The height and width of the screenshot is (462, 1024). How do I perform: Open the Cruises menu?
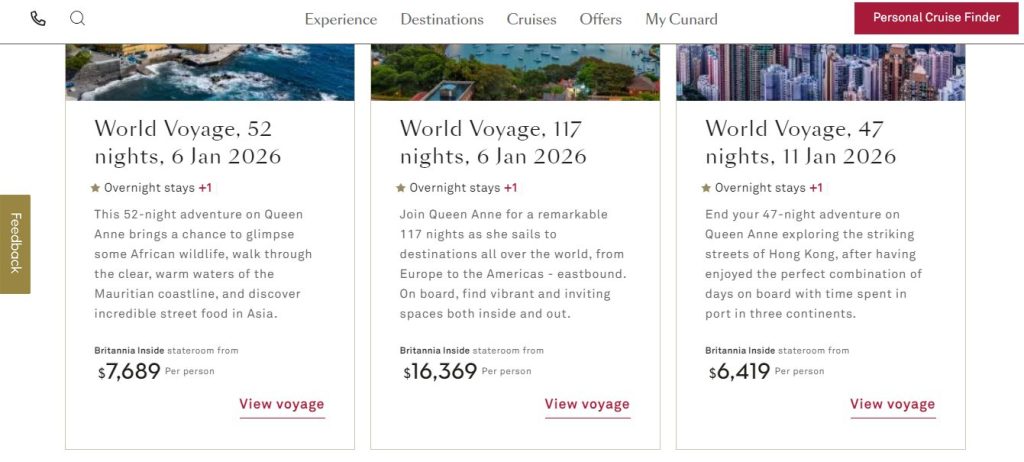(x=531, y=20)
